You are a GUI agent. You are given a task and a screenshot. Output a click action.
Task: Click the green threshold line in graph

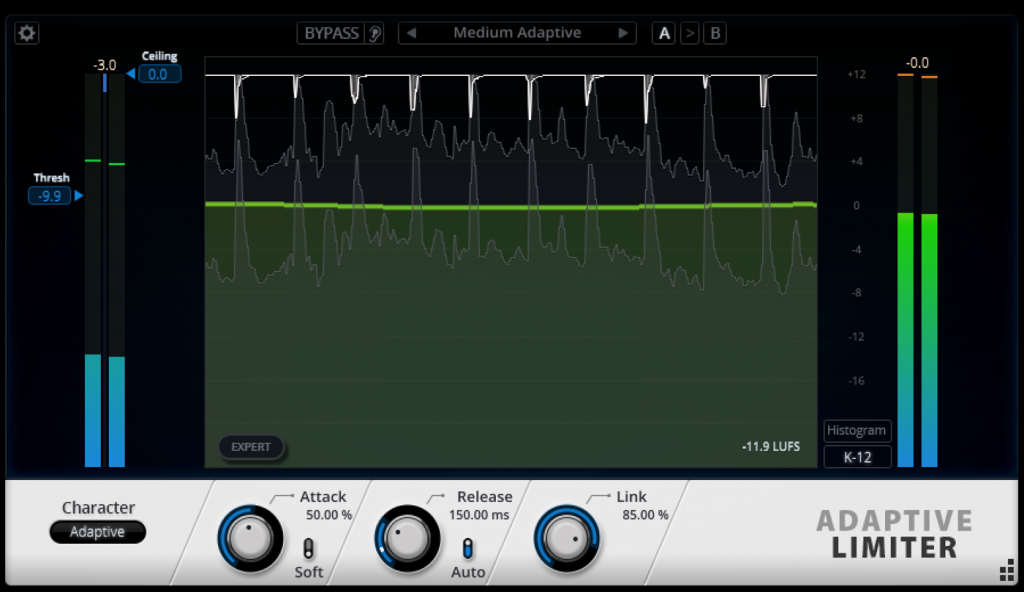click(x=511, y=206)
